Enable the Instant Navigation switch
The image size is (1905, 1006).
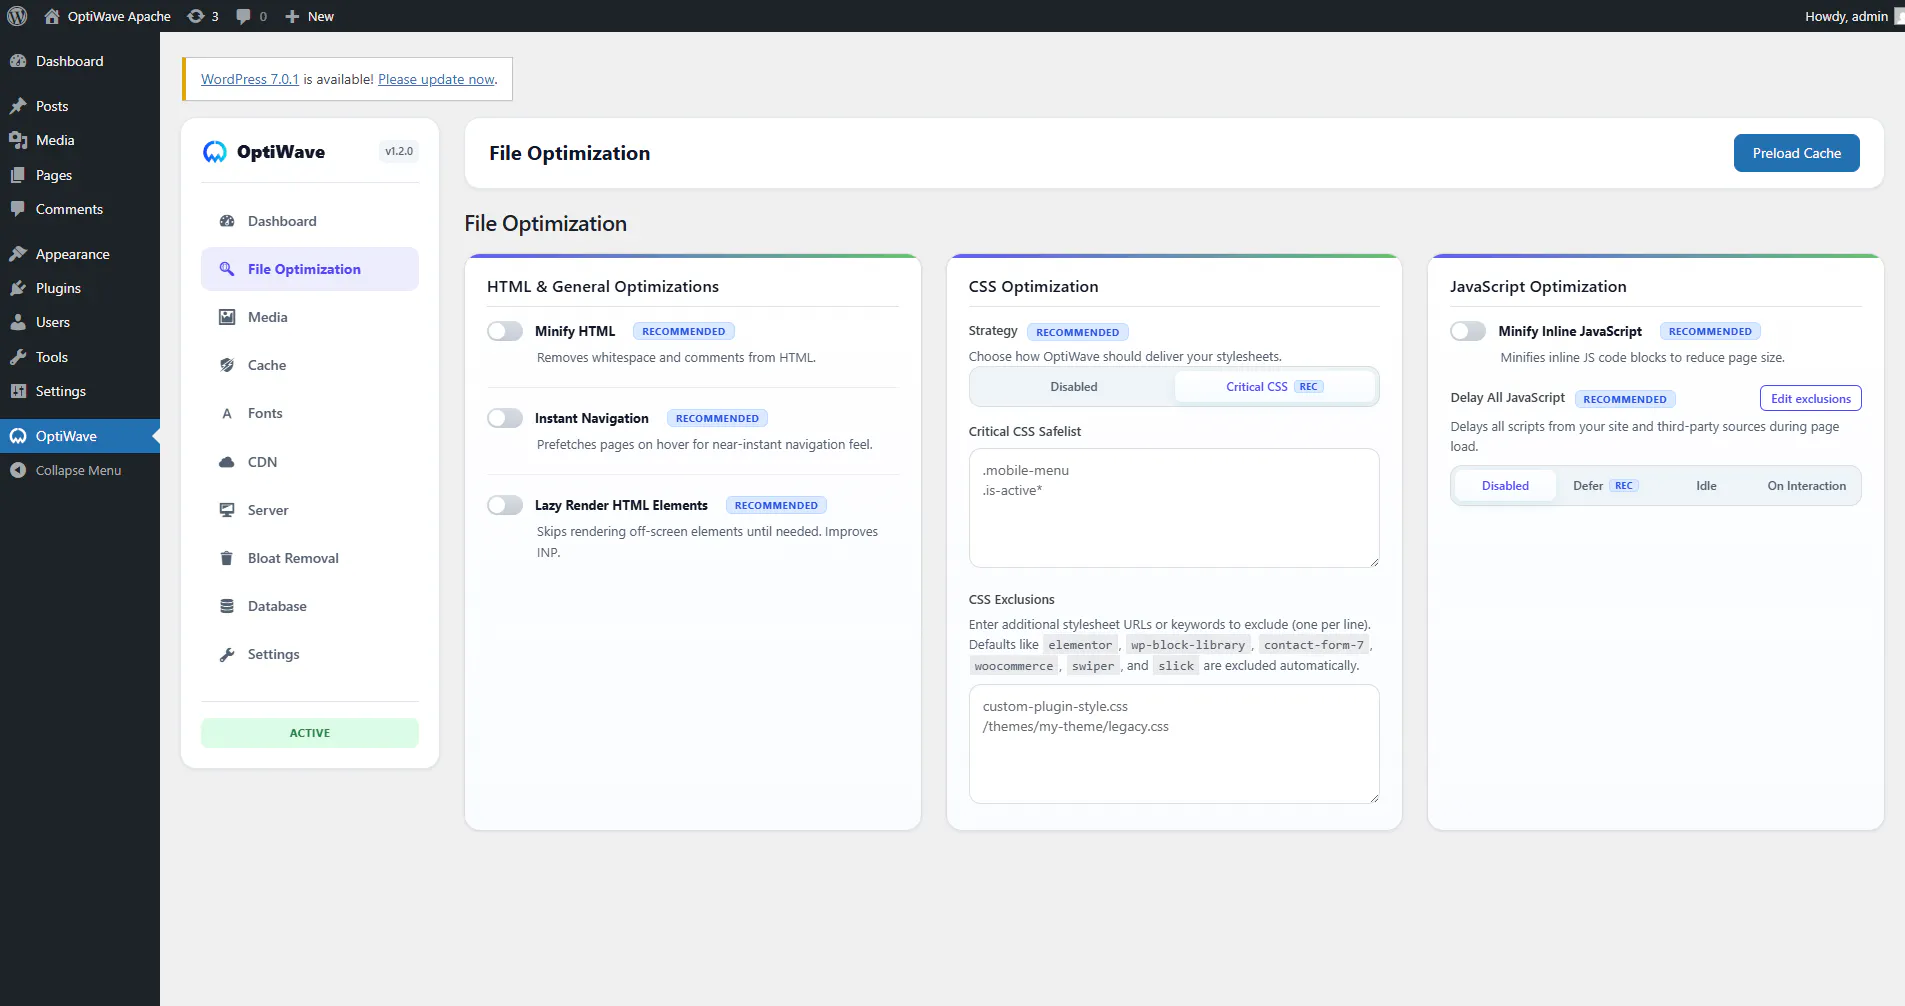click(505, 418)
